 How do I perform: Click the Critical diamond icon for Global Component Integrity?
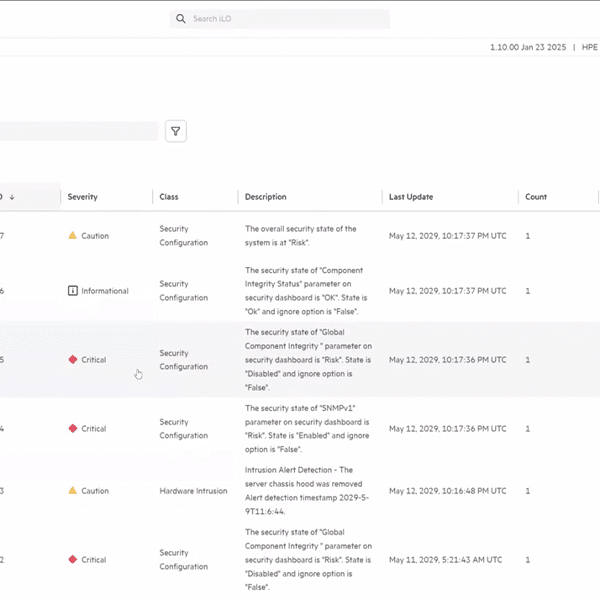[x=72, y=360]
